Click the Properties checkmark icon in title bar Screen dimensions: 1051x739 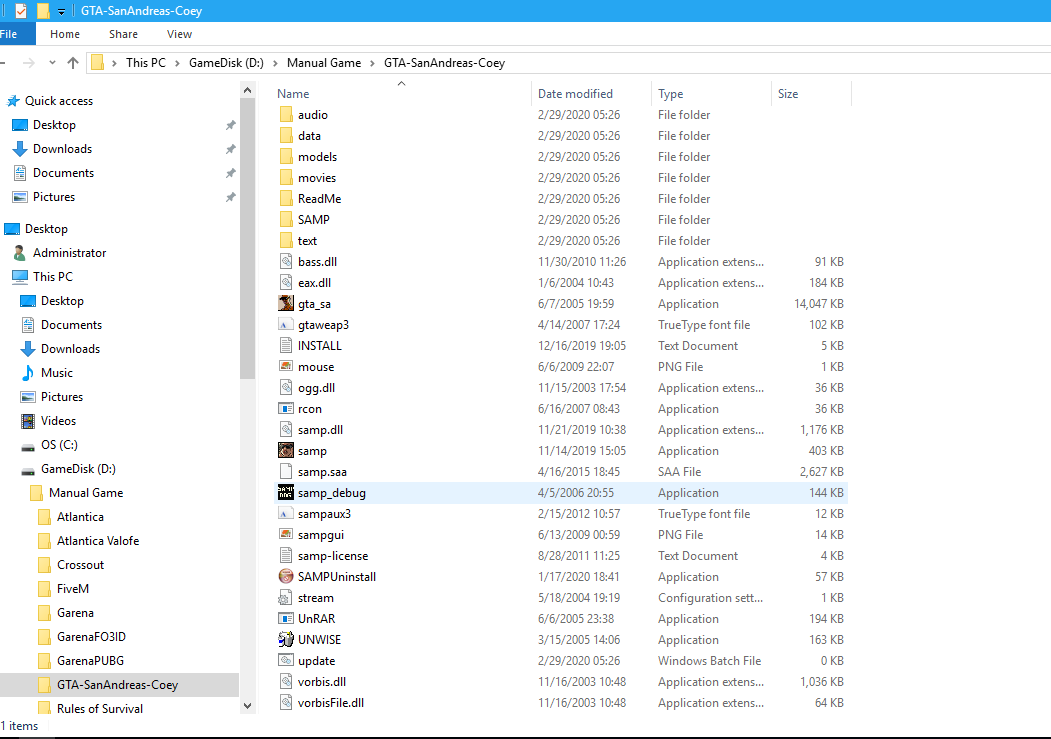tap(21, 11)
